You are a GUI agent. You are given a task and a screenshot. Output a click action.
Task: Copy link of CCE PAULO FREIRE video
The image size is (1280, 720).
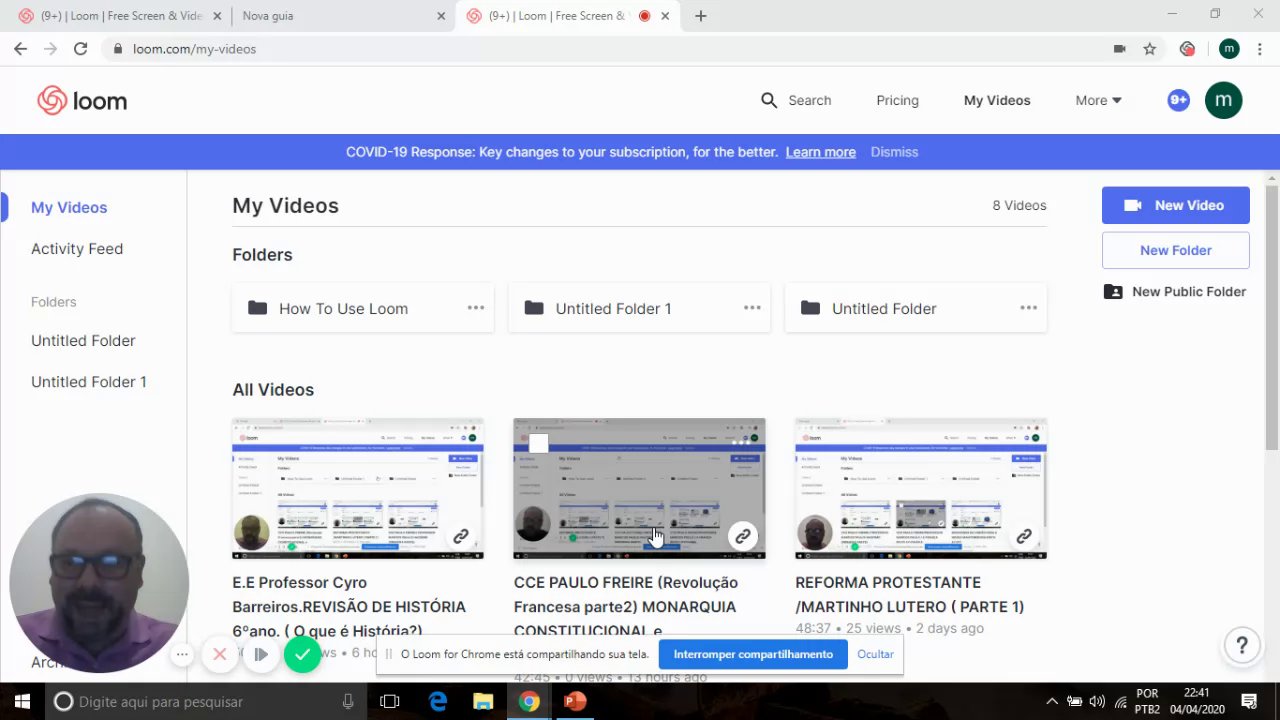[742, 536]
